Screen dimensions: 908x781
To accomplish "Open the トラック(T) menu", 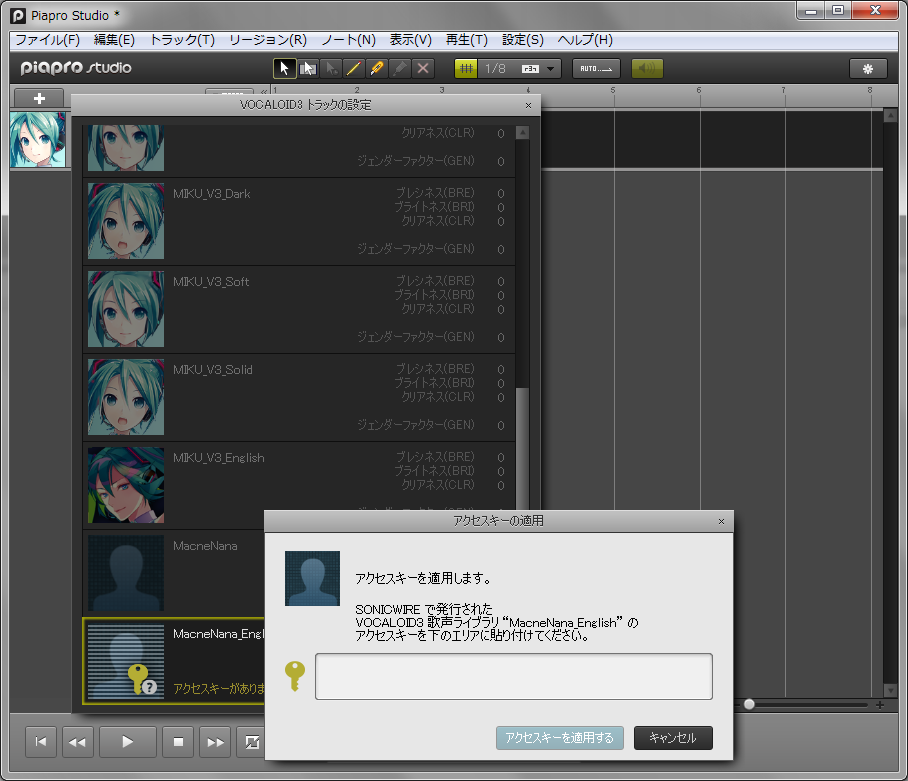I will click(x=182, y=39).
